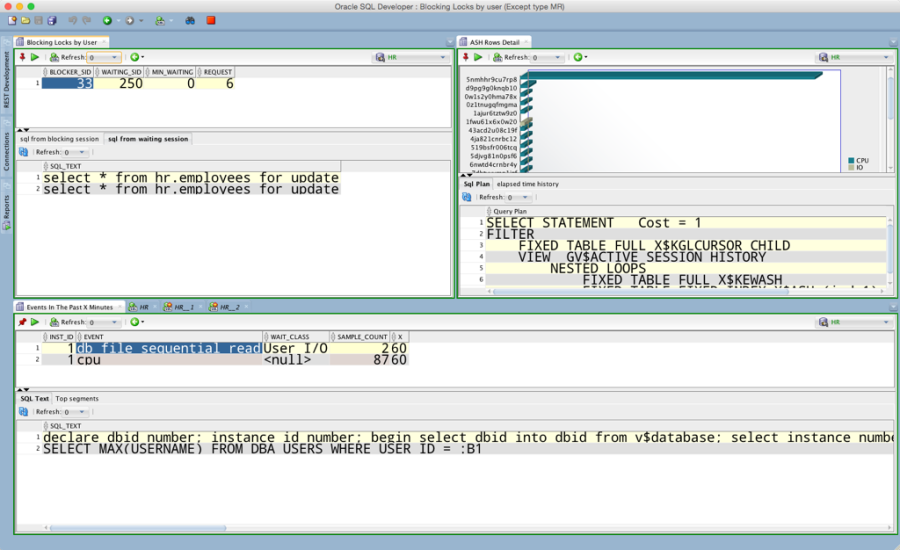This screenshot has width=900, height=550.
Task: Toggle the pin in Events panel
Action: coord(22,323)
